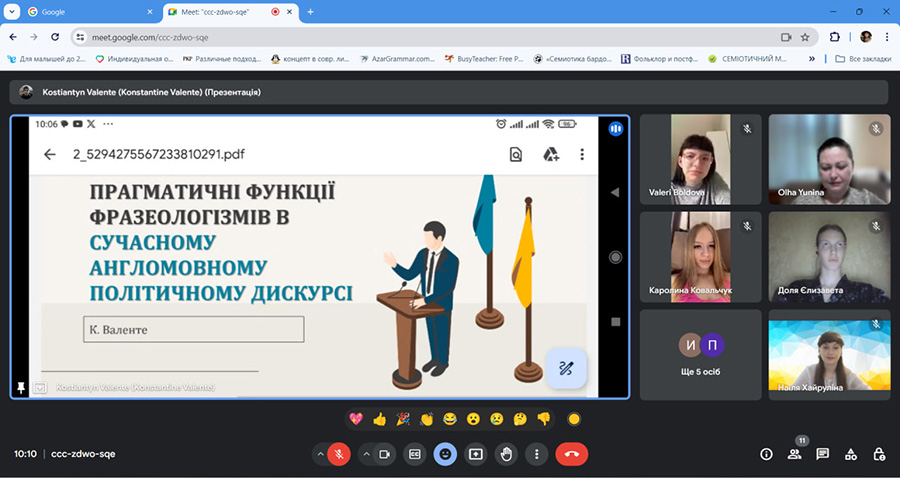Image resolution: width=900 pixels, height=478 pixels.
Task: Select Каролина Ковальчук video tile
Action: [x=700, y=257]
